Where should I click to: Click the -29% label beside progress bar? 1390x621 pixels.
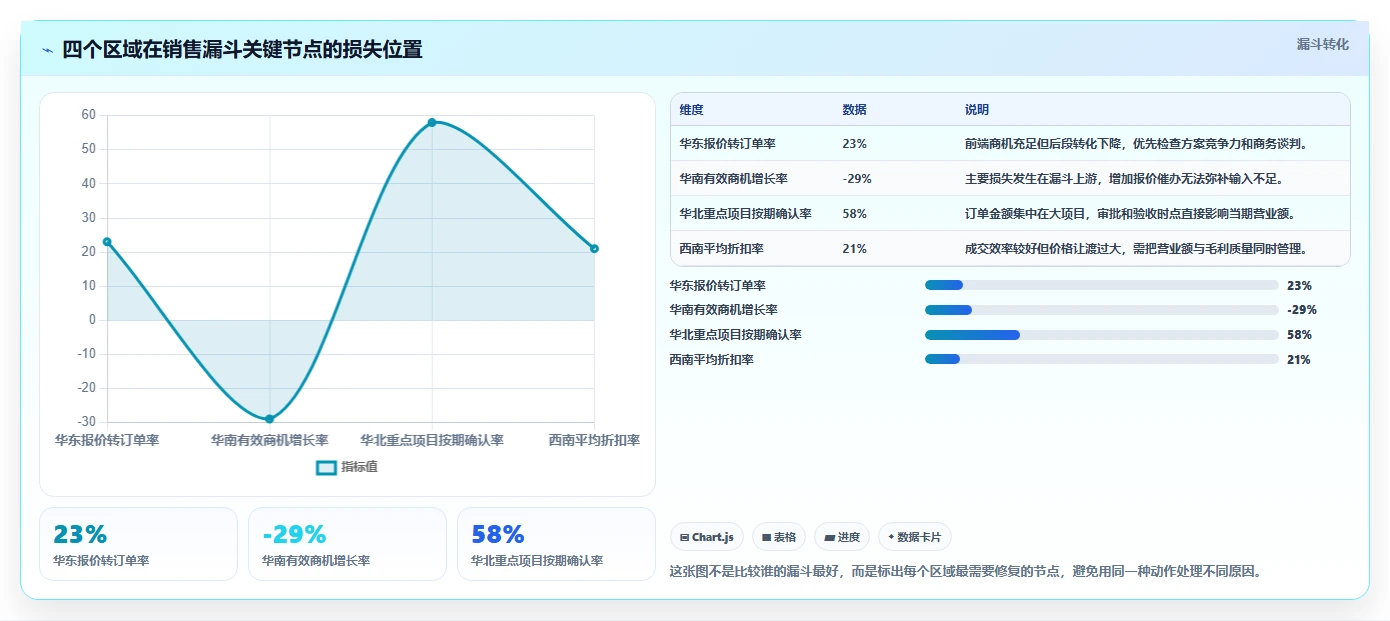[x=1302, y=310]
